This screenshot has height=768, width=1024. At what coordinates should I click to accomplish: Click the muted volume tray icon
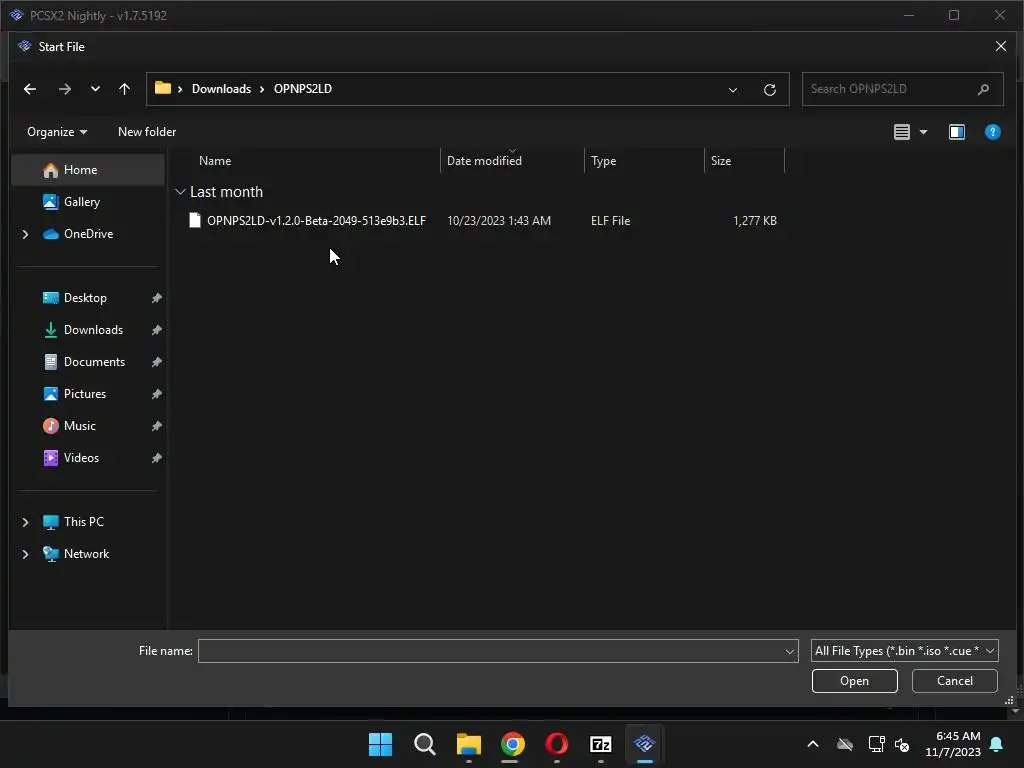point(902,744)
